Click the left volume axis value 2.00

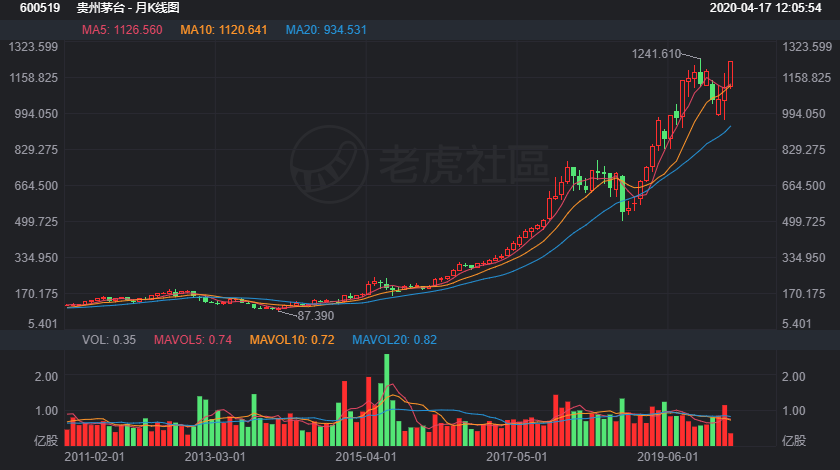pos(46,377)
